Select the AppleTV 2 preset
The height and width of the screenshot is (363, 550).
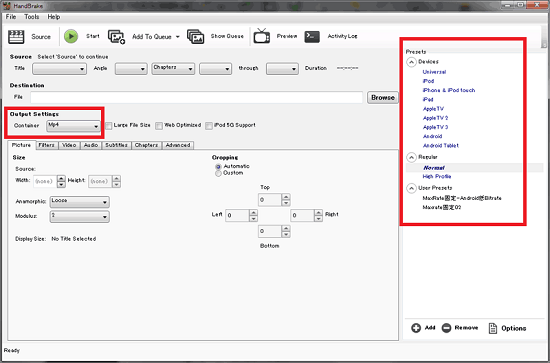tap(435, 118)
